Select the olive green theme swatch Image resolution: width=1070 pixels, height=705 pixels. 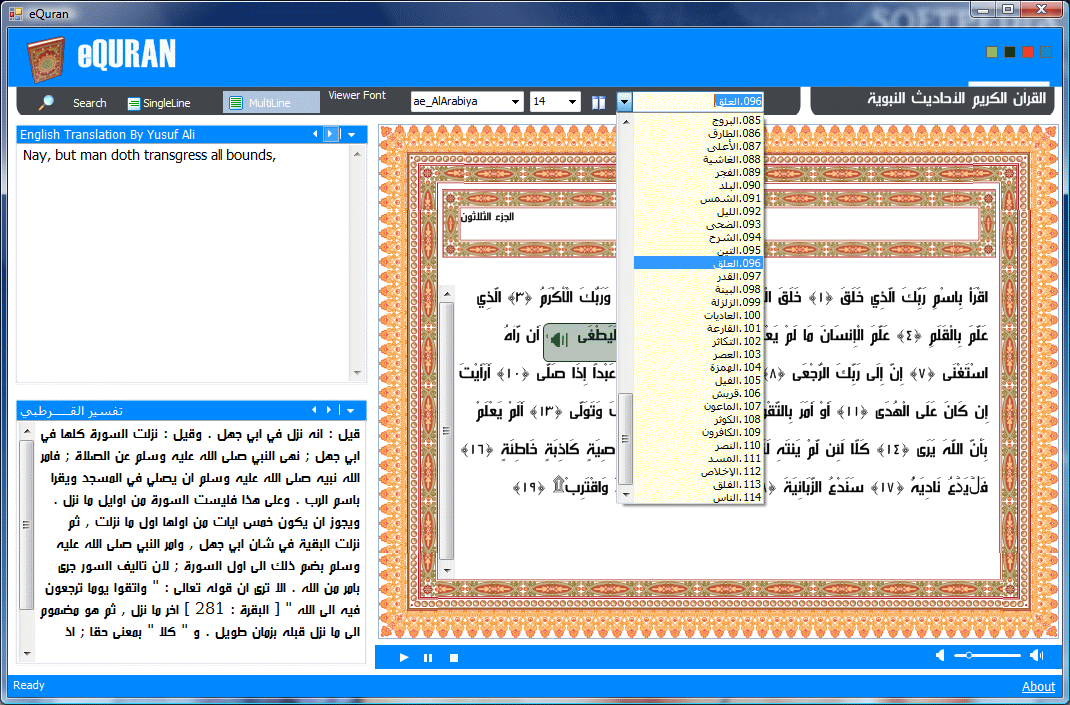[x=992, y=52]
